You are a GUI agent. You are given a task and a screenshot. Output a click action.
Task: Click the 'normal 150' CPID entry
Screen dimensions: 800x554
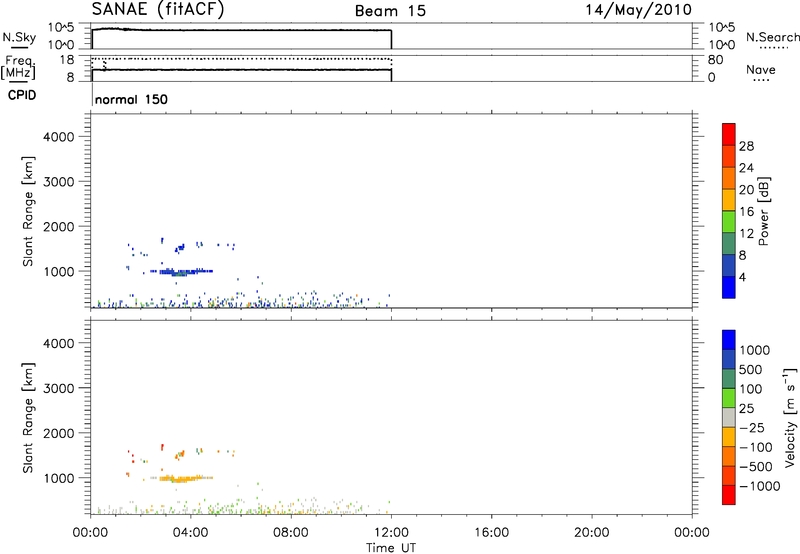(x=131, y=99)
